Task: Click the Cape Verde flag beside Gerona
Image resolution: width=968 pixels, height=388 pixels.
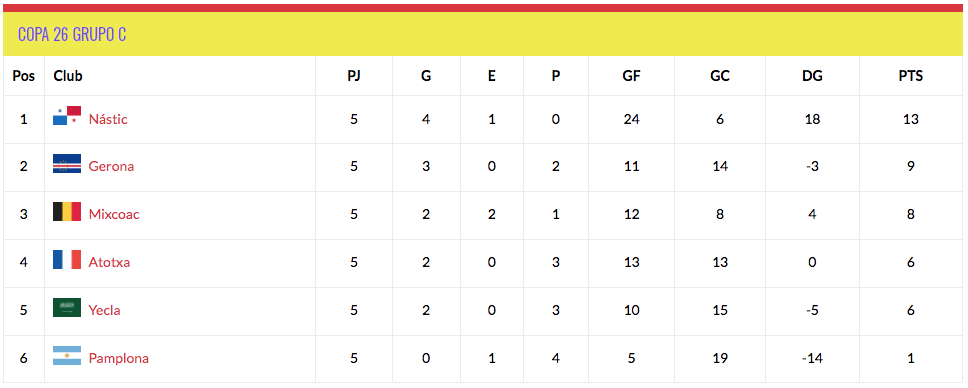Action: [67, 164]
